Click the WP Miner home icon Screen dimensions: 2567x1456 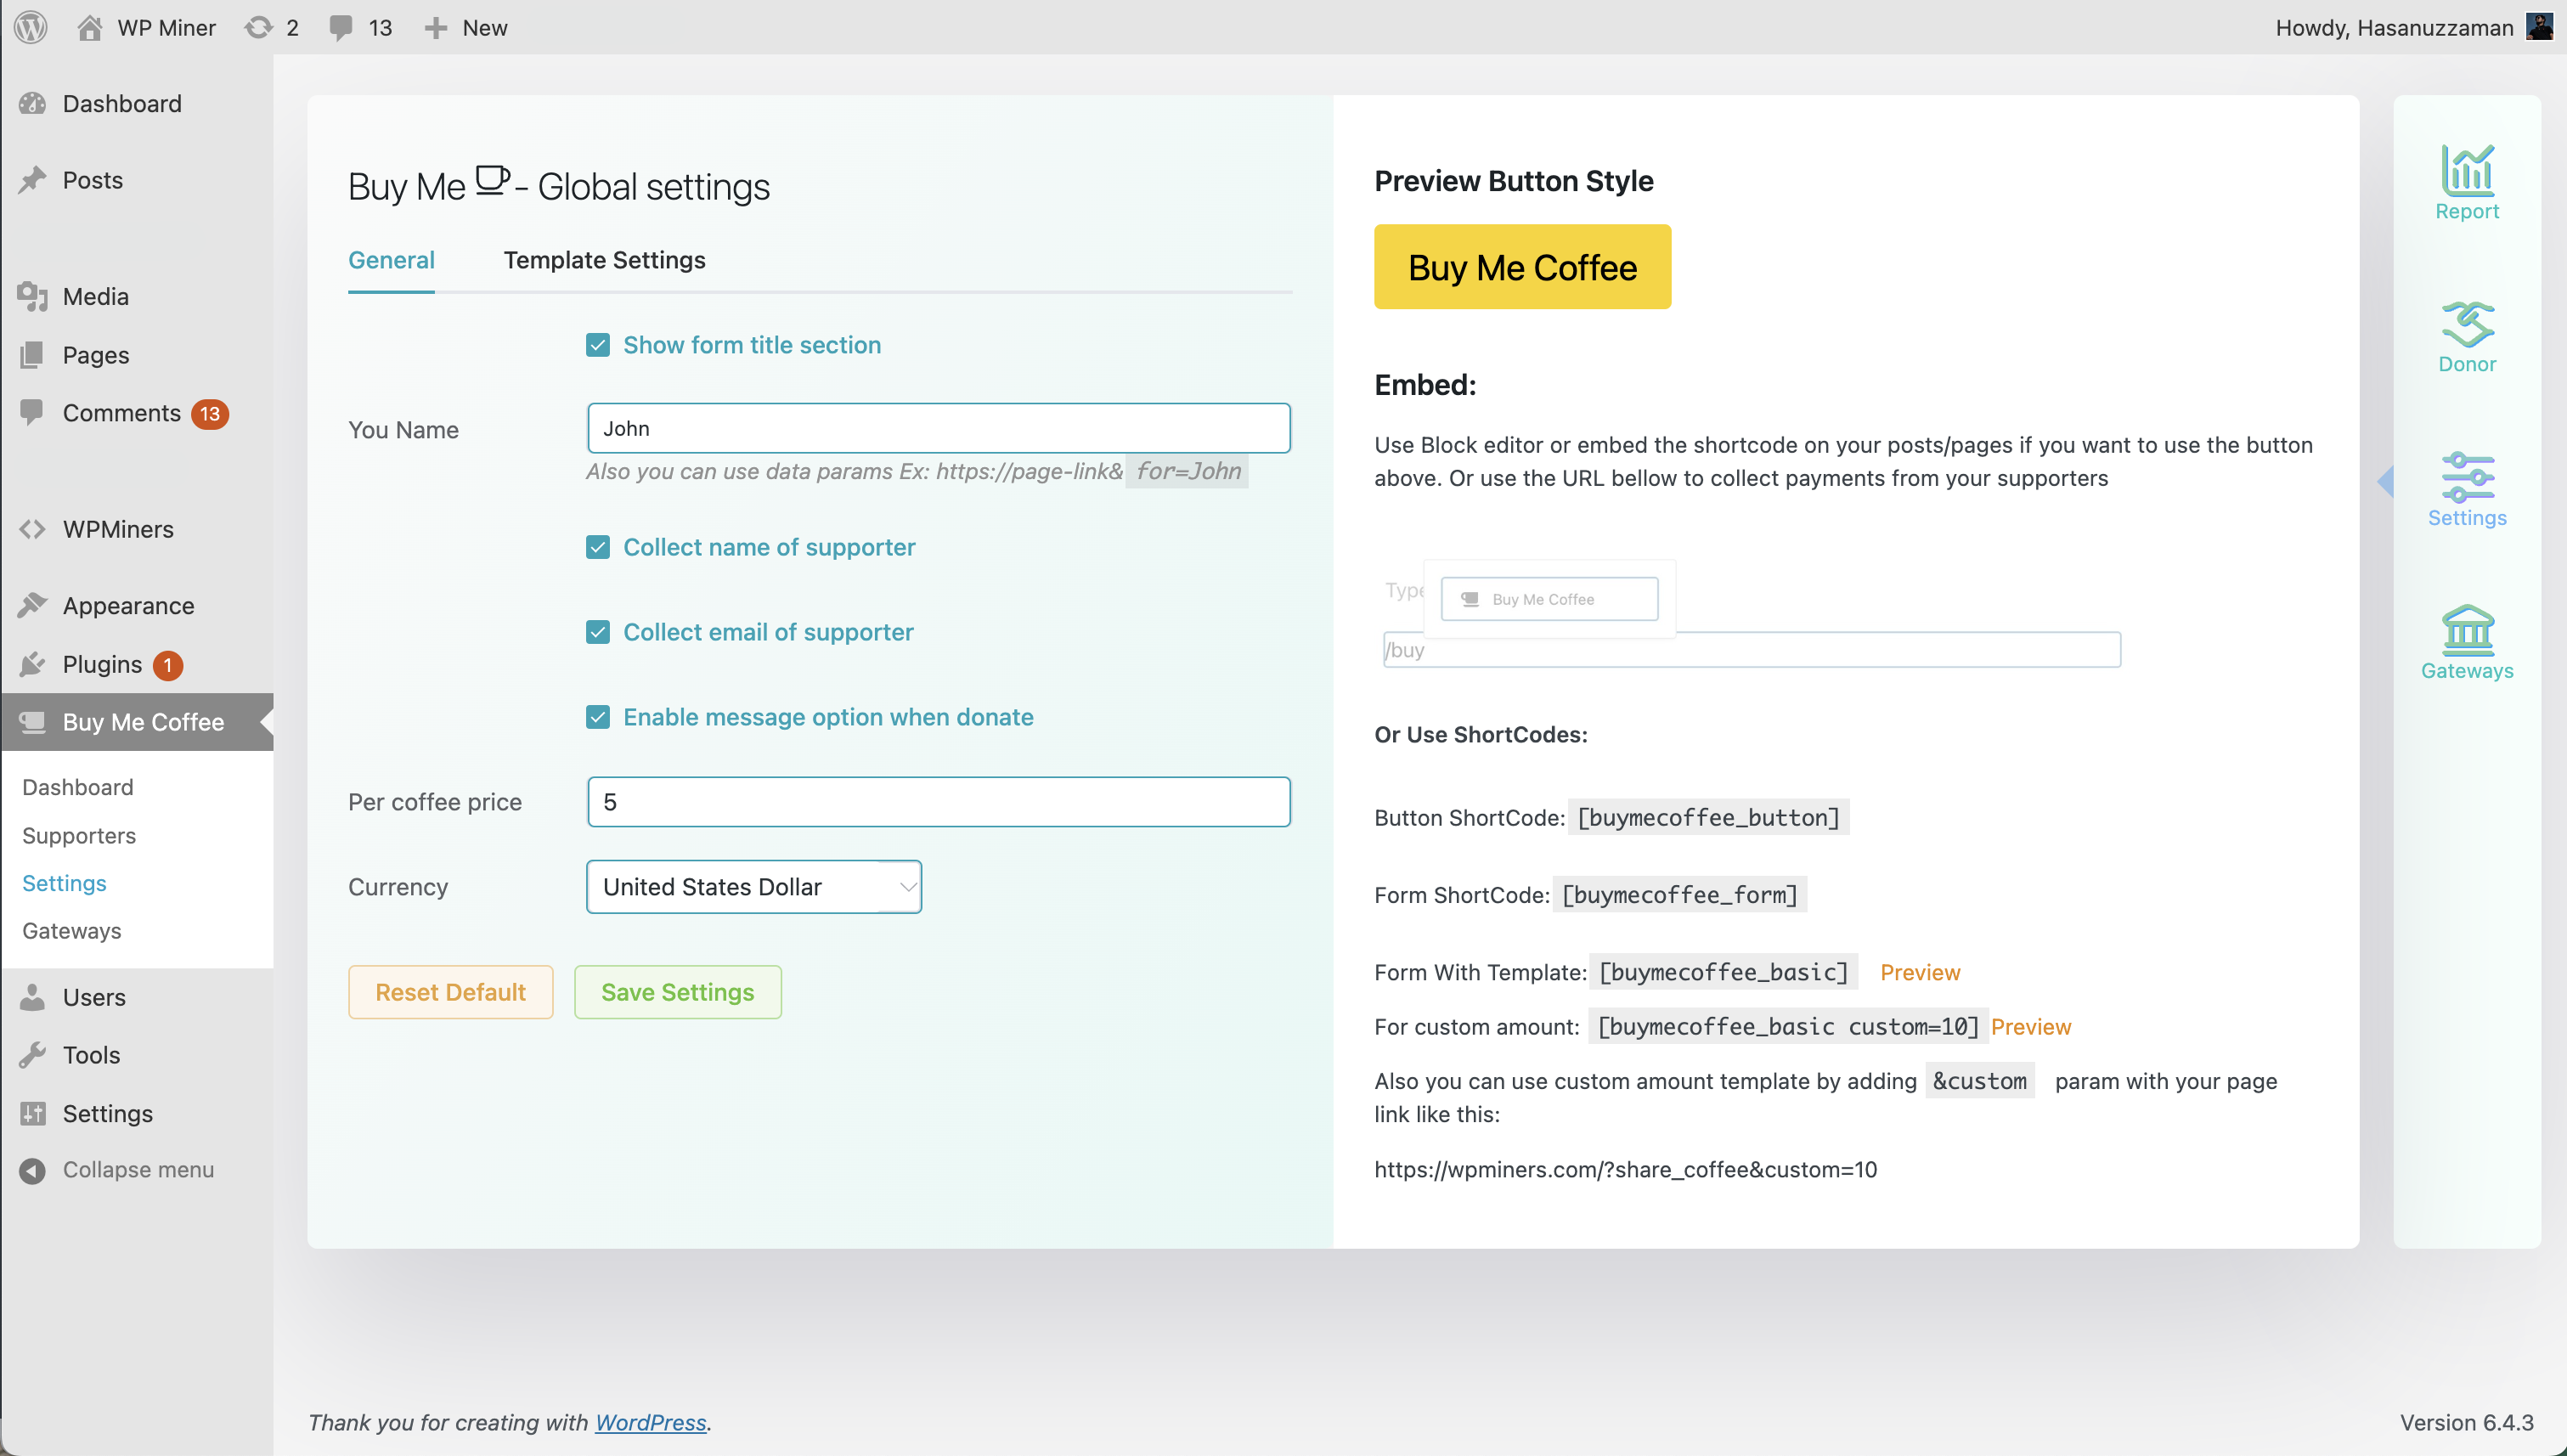(x=89, y=27)
